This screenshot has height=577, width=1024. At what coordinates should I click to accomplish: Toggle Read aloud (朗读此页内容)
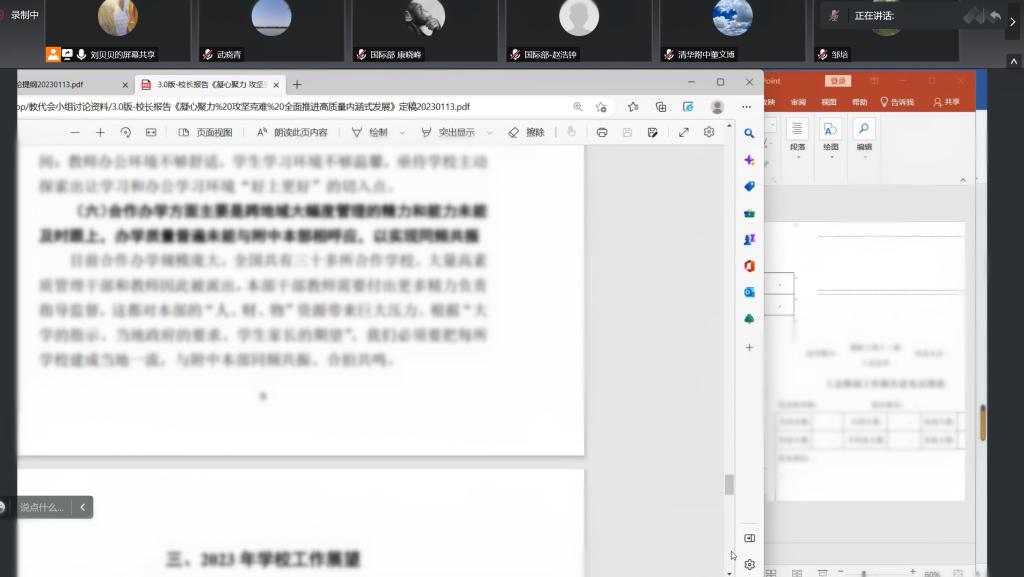click(x=292, y=132)
